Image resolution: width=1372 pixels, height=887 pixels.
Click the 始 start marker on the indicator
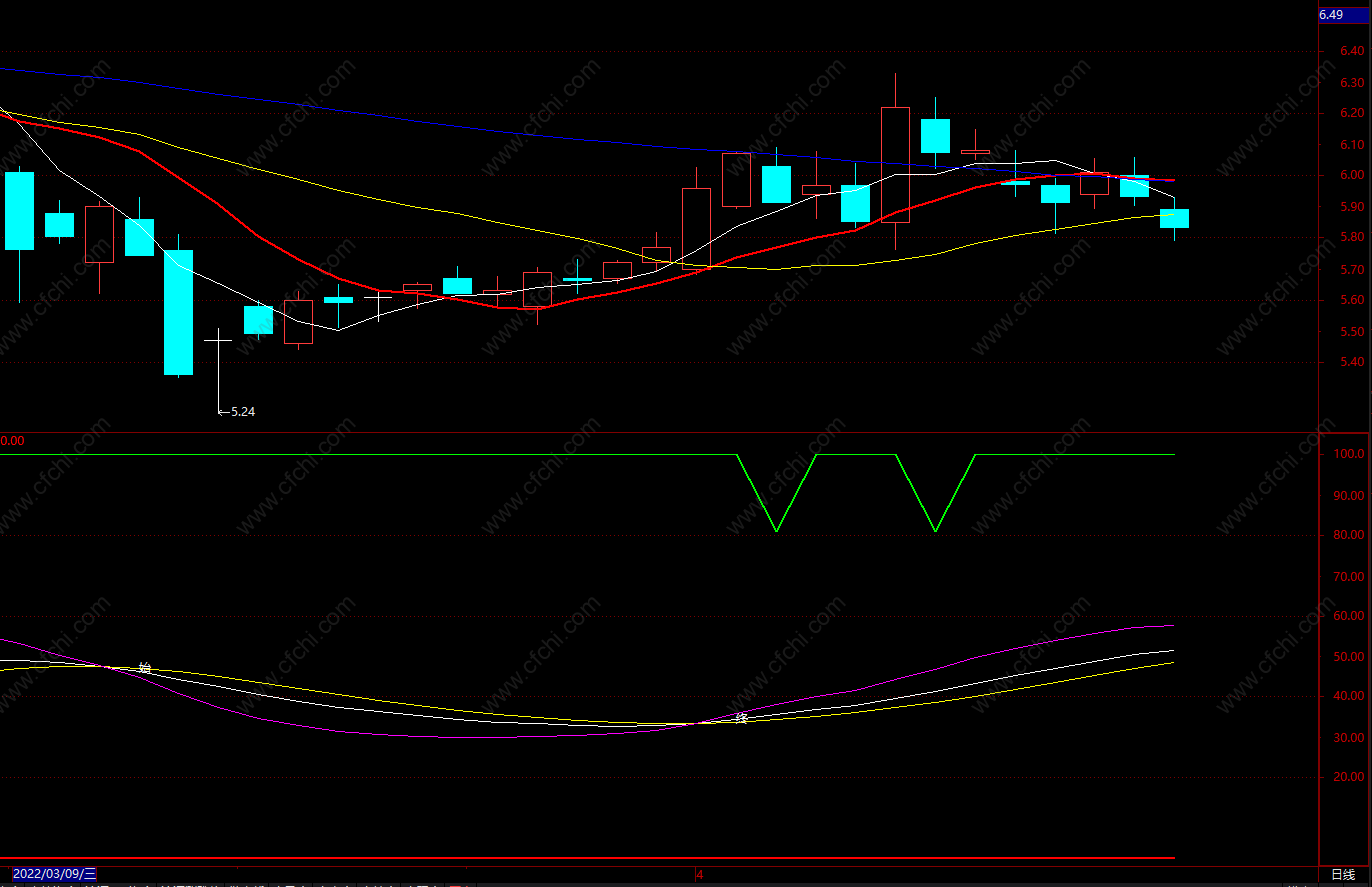(x=145, y=667)
